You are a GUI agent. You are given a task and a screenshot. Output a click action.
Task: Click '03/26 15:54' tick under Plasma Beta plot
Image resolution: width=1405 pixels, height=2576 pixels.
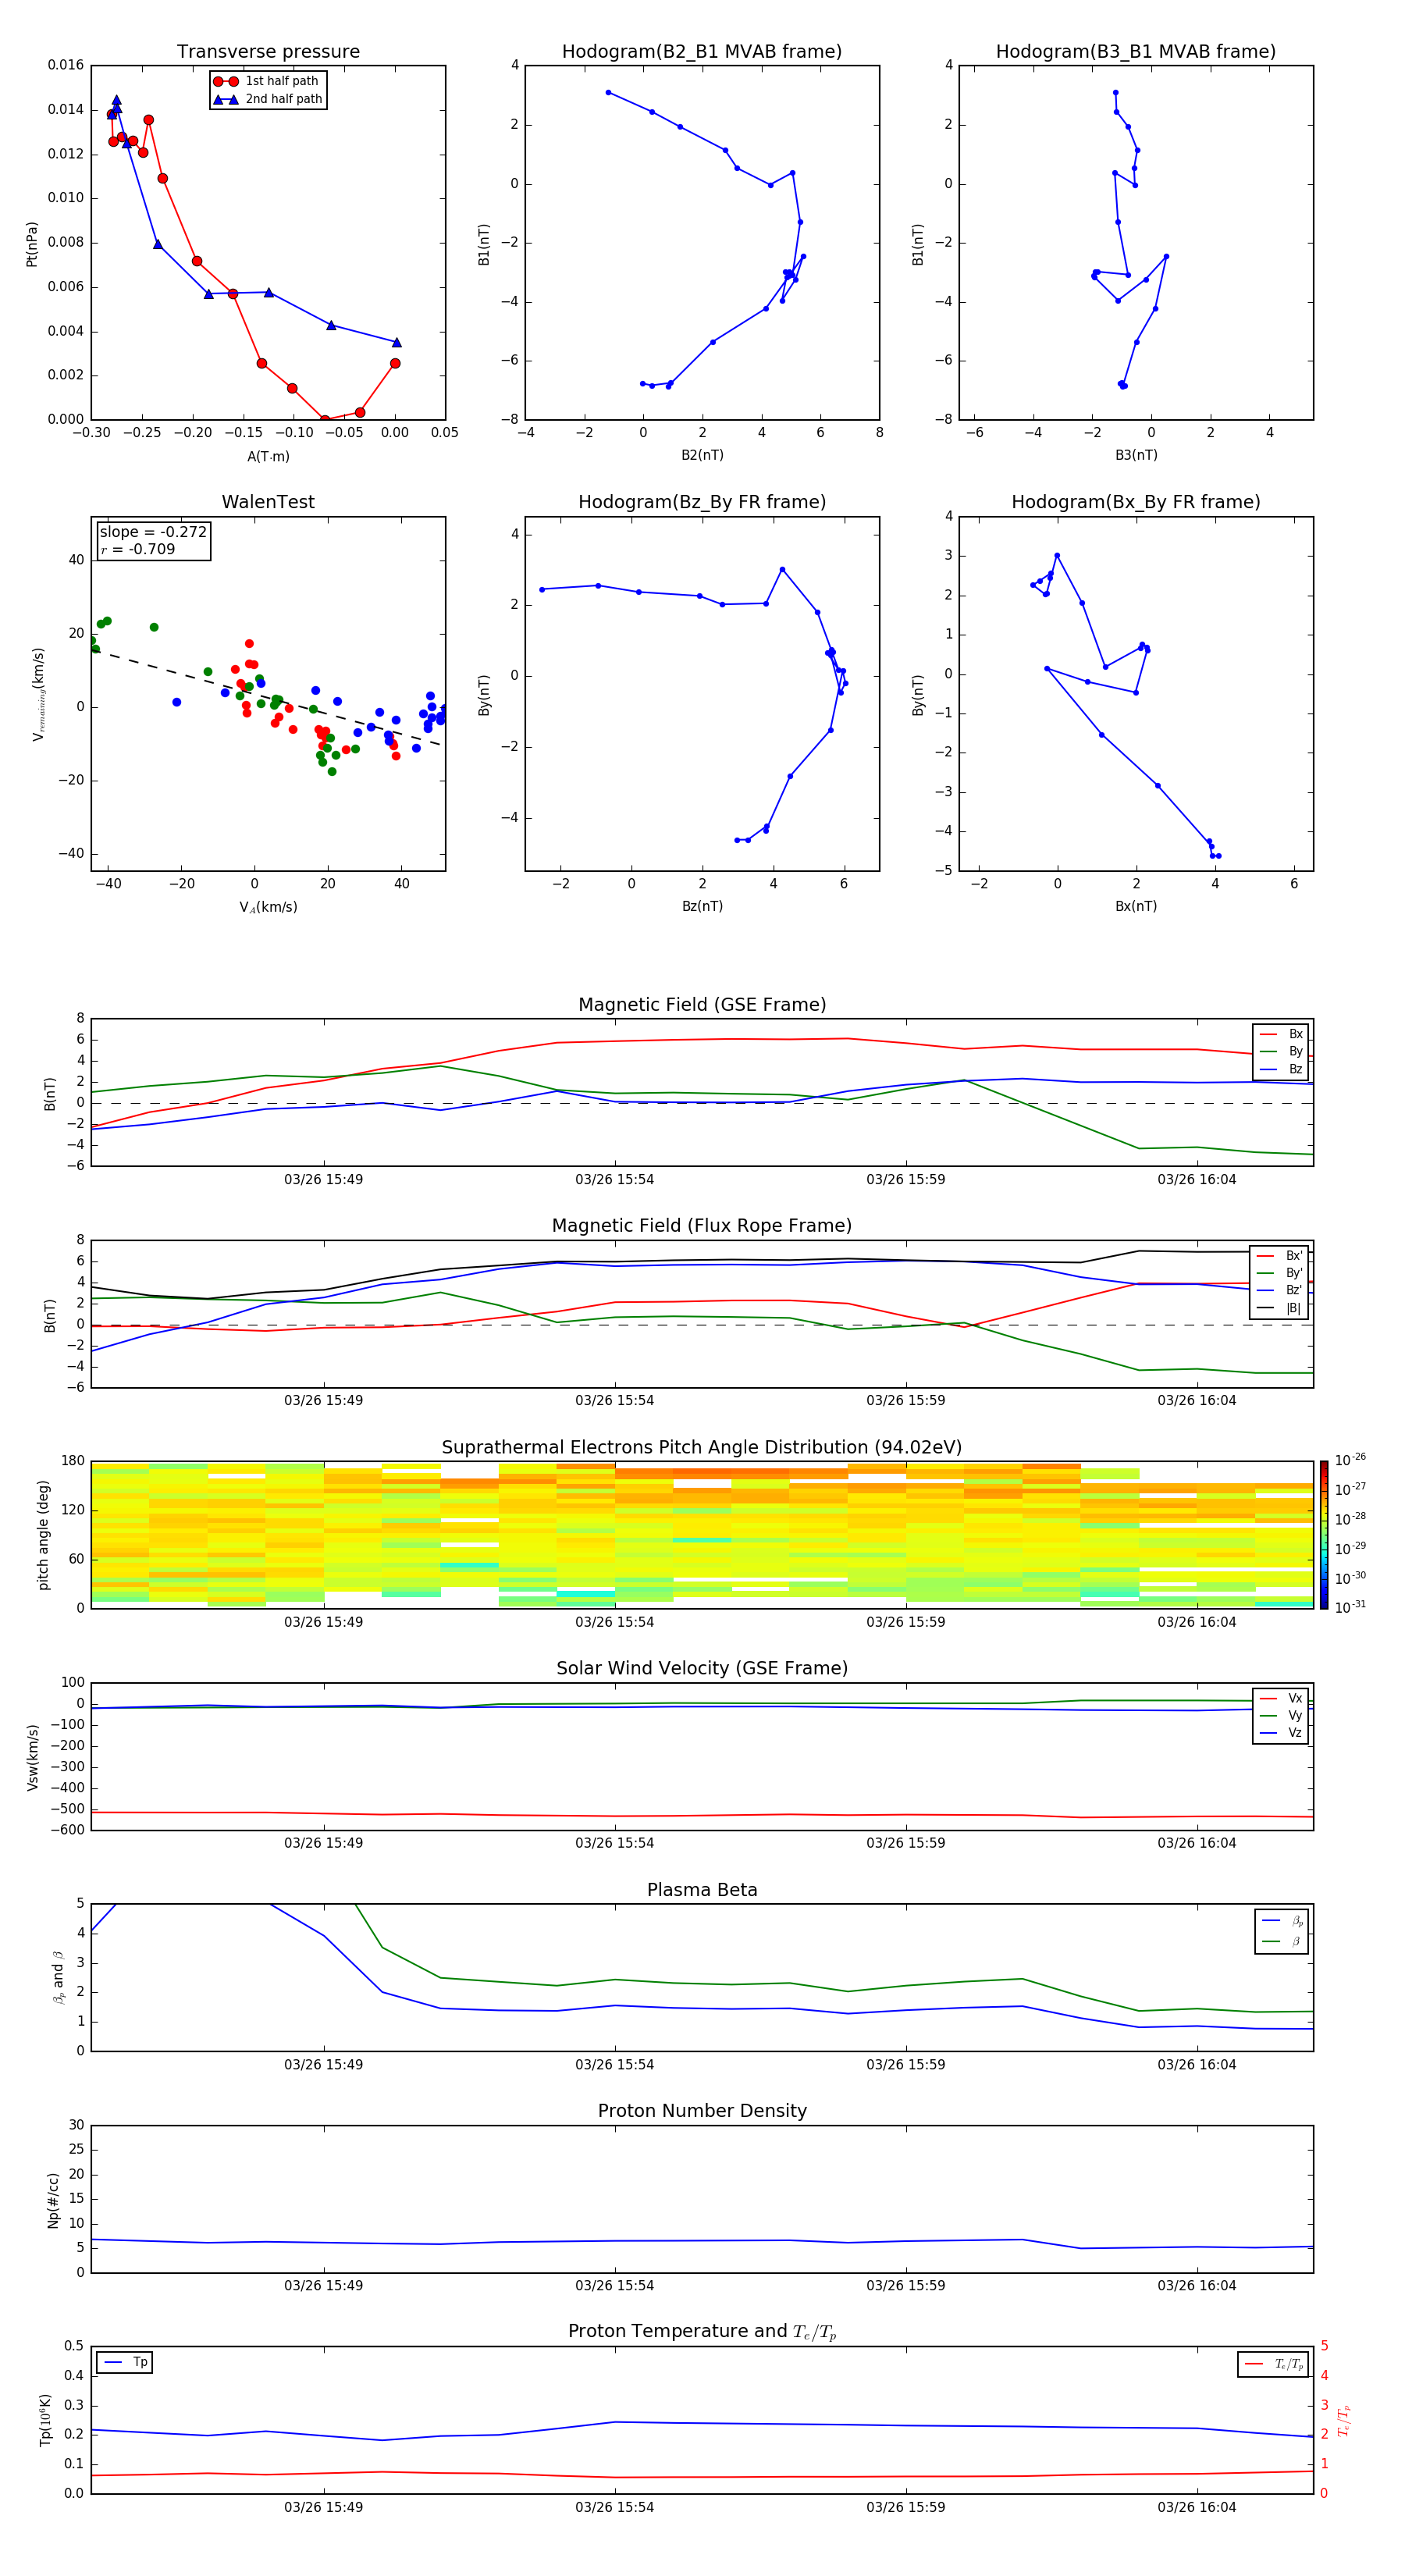tap(614, 2064)
